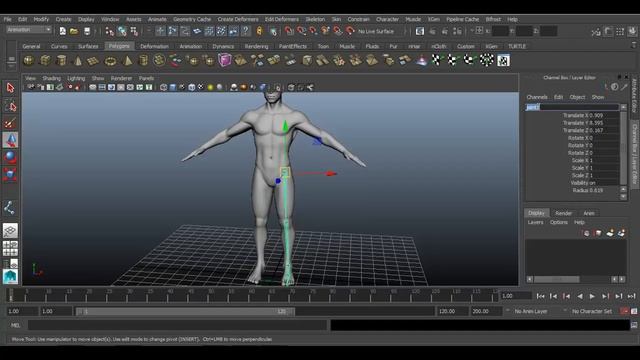Image resolution: width=640 pixels, height=360 pixels.
Task: Click the last checkered UV icon on shelf
Action: pyautogui.click(x=503, y=60)
